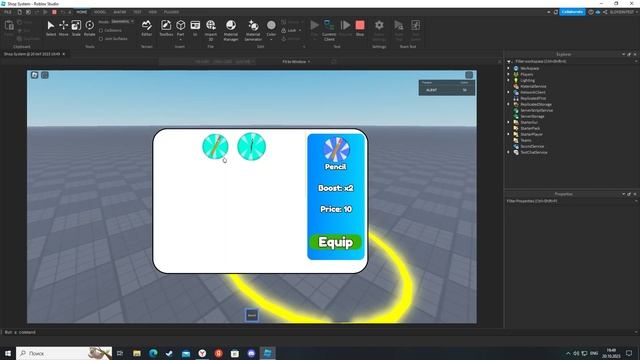Screen dimensions: 640x360
Task: Select Teams in Explorer
Action: [x=526, y=140]
